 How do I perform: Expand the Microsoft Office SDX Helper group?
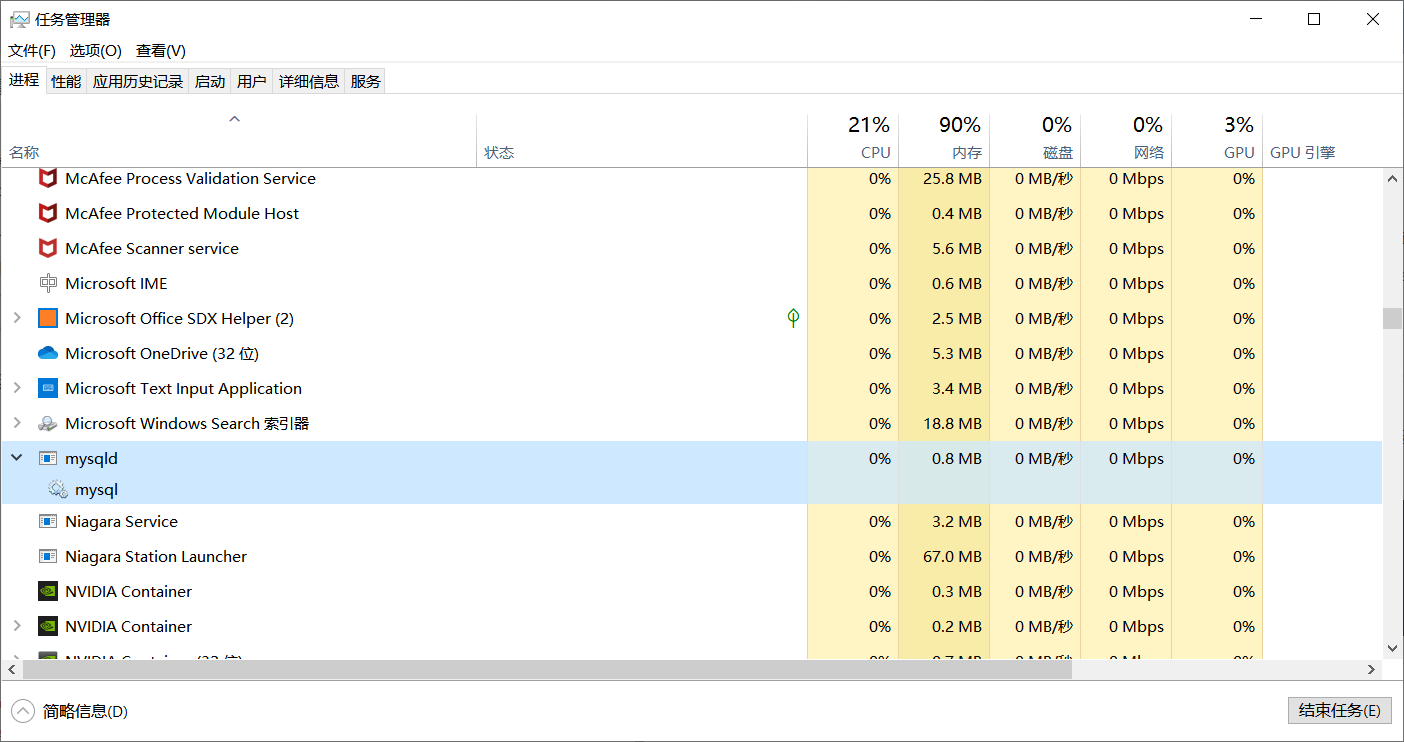(x=17, y=319)
